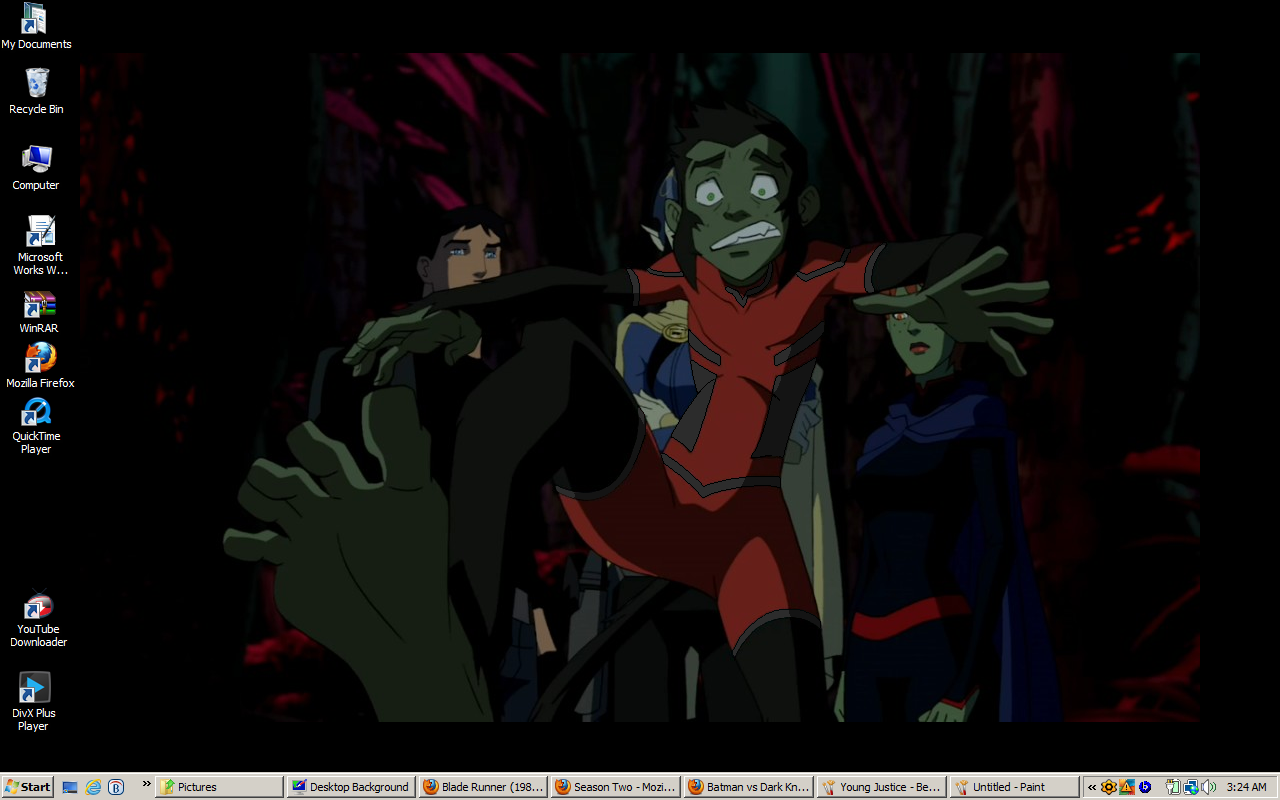1280x800 pixels.
Task: Open QuickTime Player shortcut
Action: (x=36, y=412)
